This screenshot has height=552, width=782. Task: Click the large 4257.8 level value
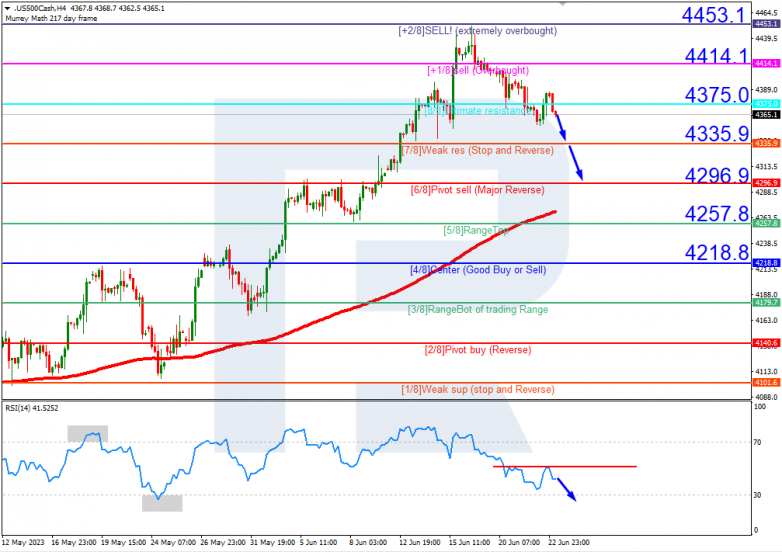click(716, 213)
